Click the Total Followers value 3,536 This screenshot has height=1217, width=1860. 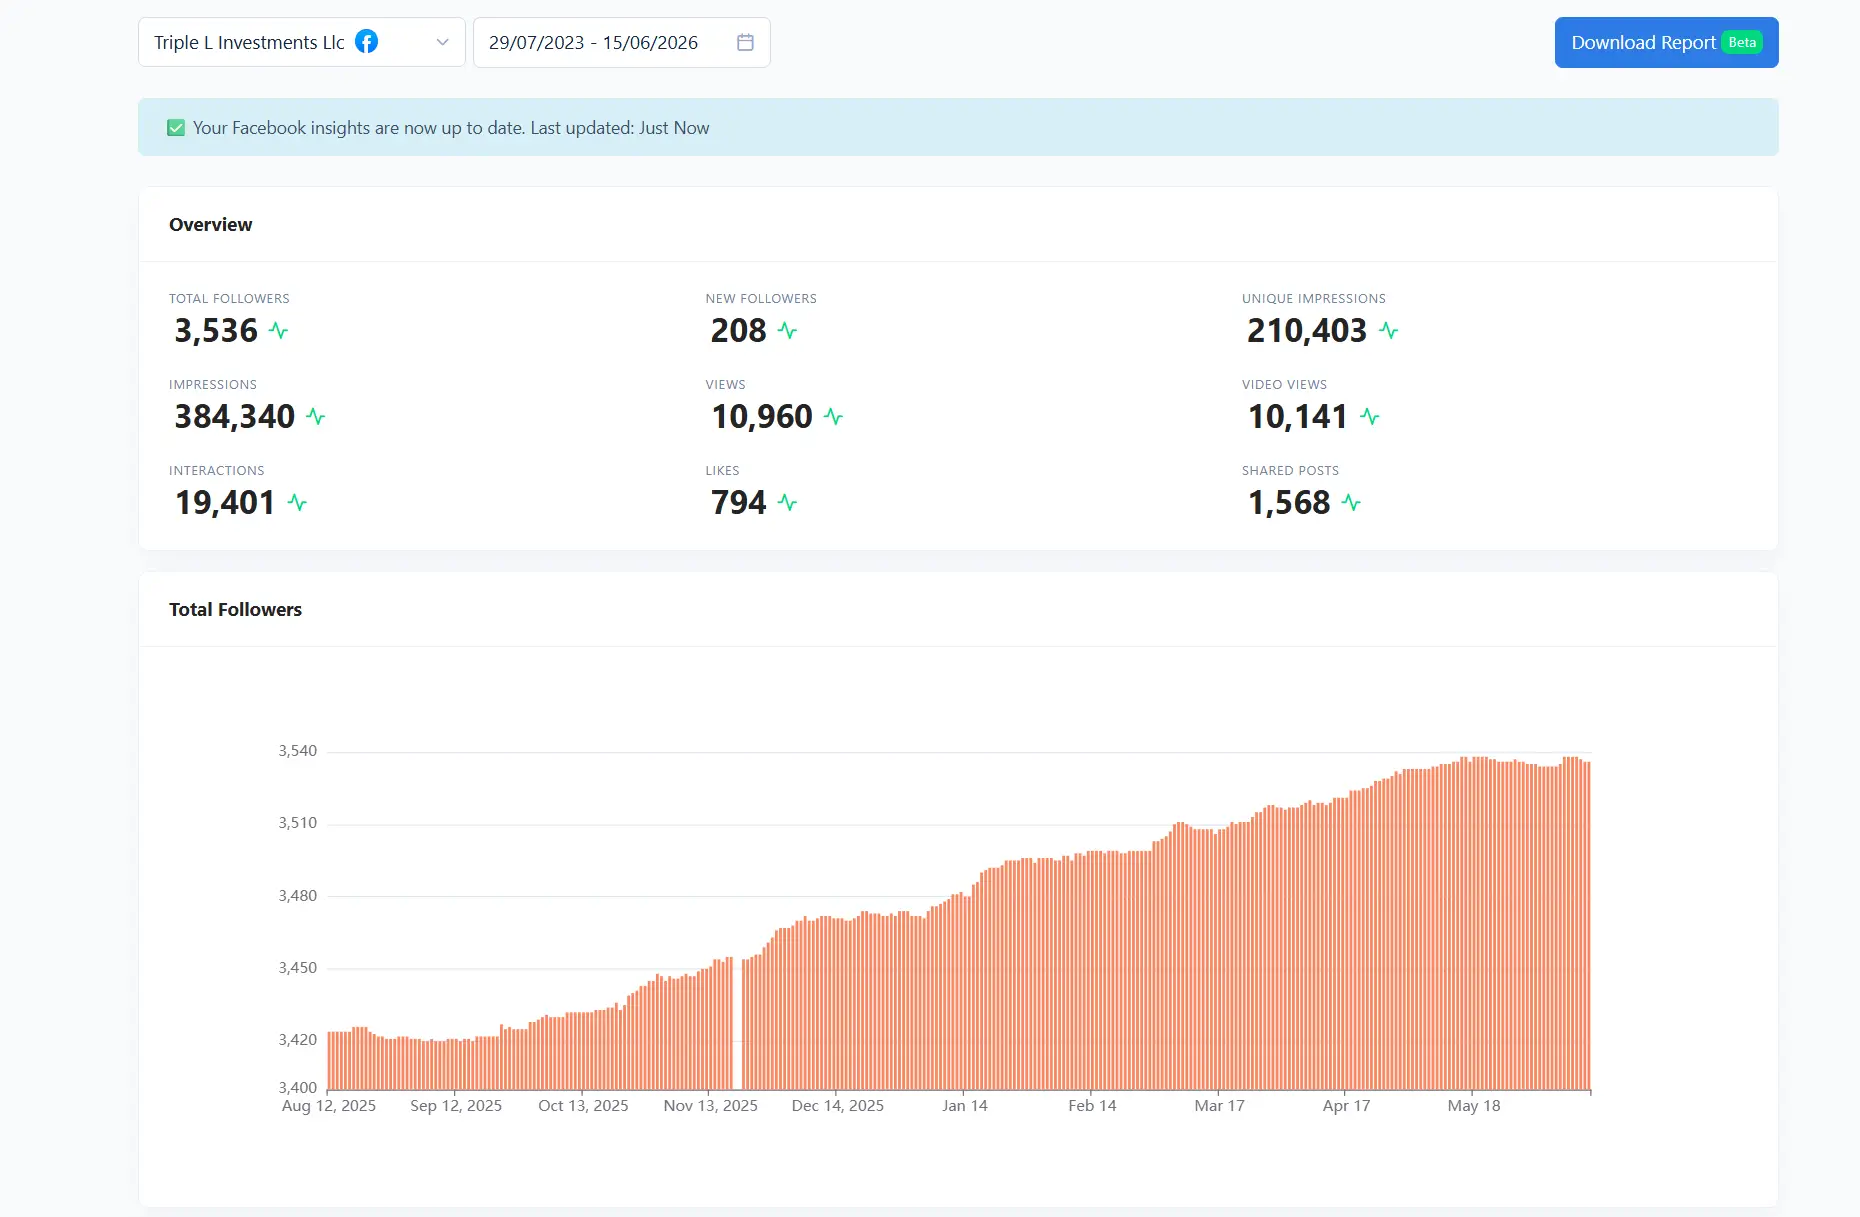coord(216,331)
